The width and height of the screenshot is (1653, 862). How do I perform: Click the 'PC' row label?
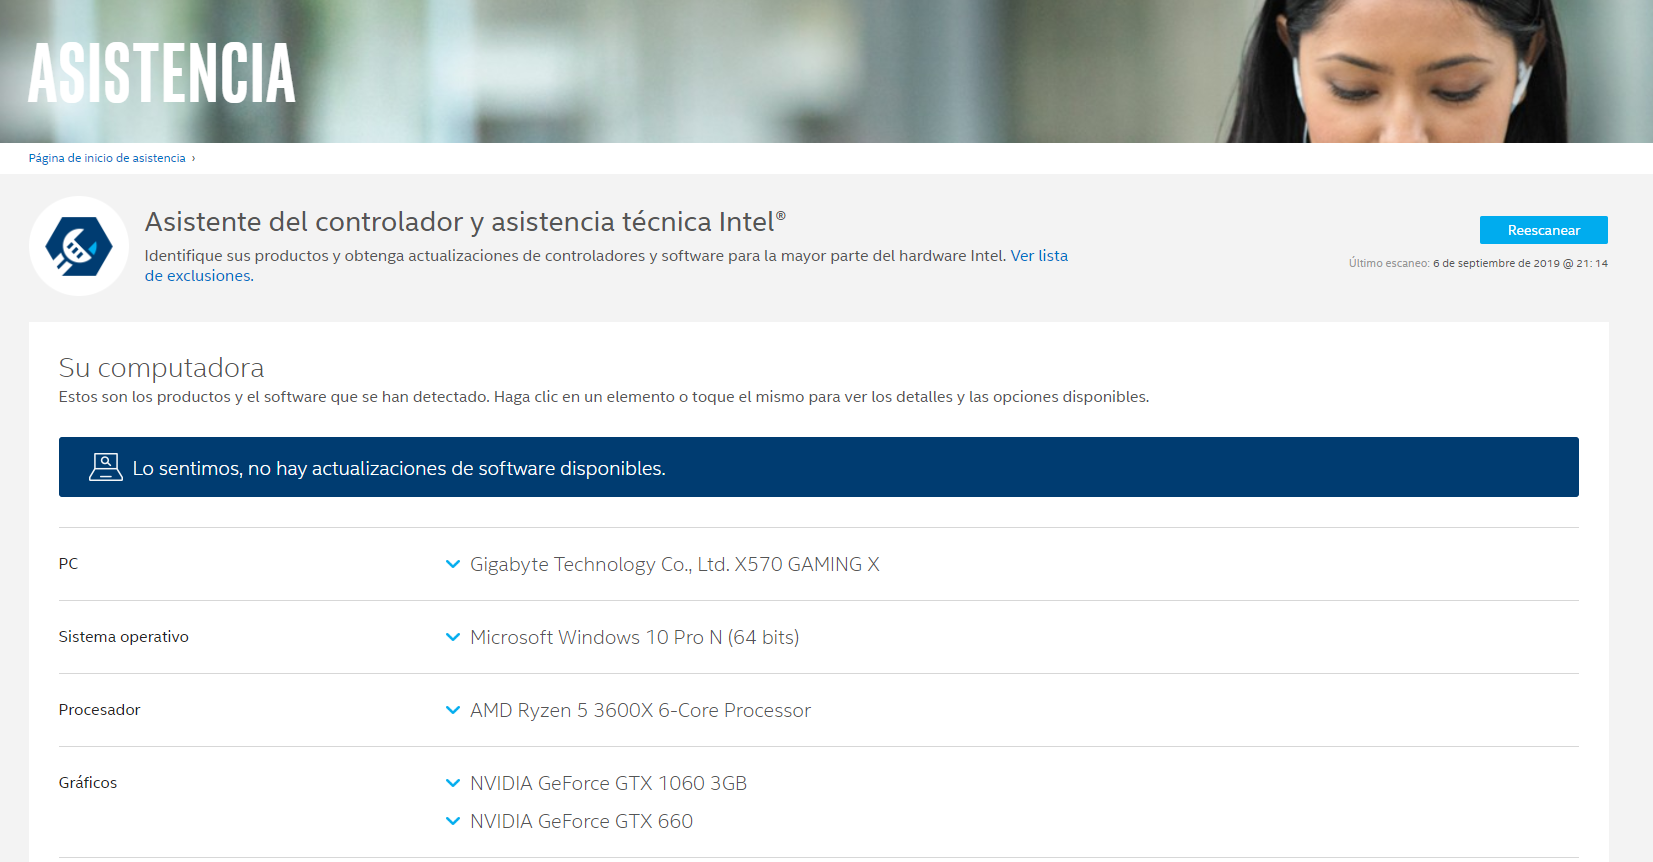[x=68, y=564]
